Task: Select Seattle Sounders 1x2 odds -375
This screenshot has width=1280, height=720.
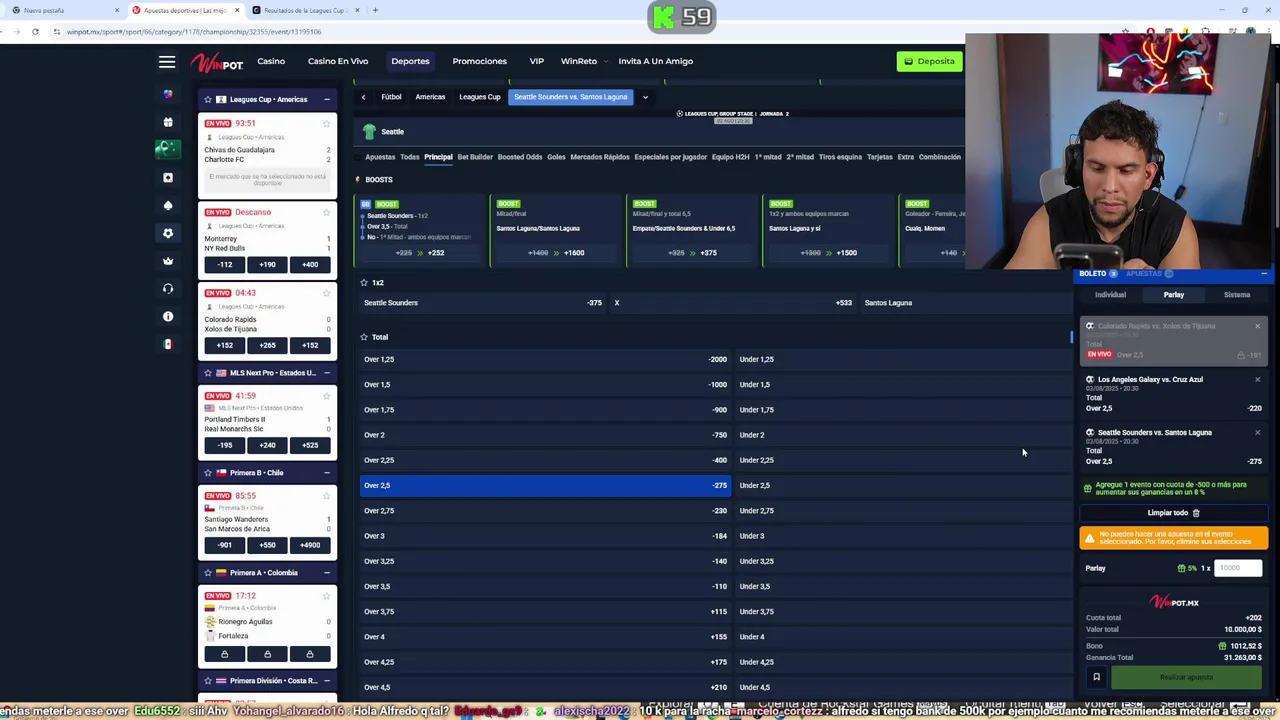Action: (x=483, y=303)
